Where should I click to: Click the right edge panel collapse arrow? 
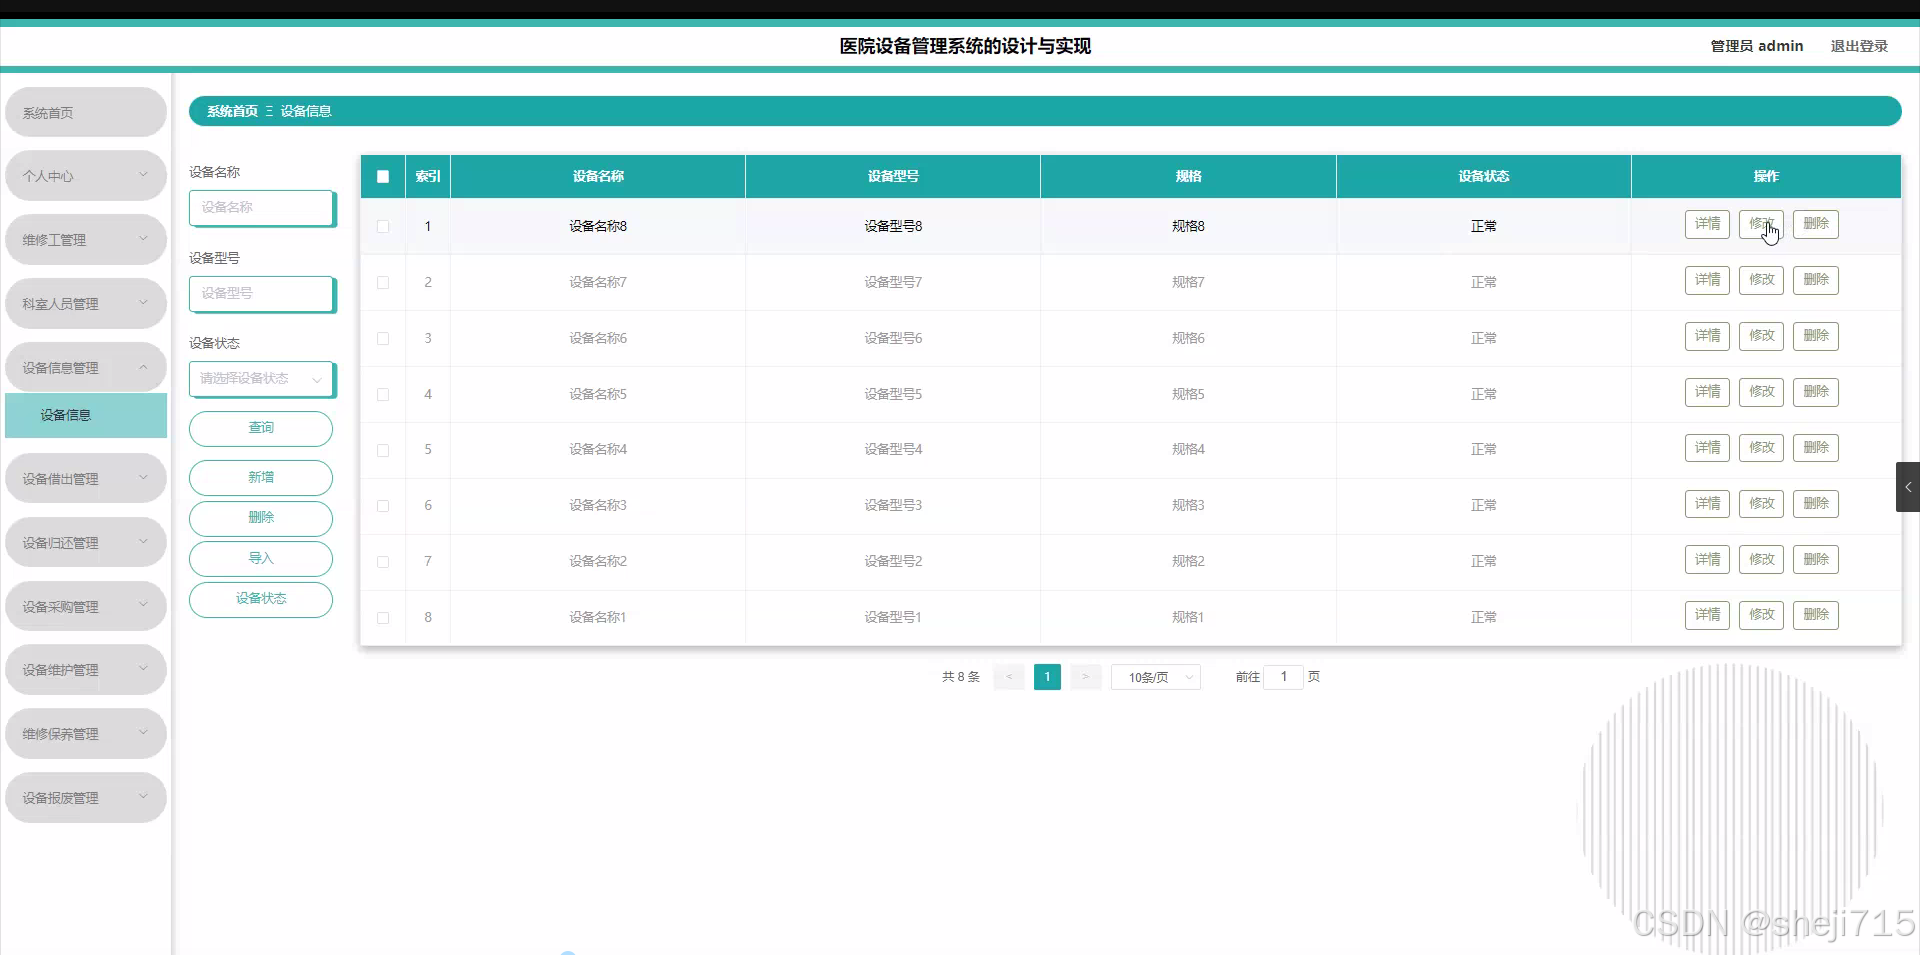pos(1908,487)
